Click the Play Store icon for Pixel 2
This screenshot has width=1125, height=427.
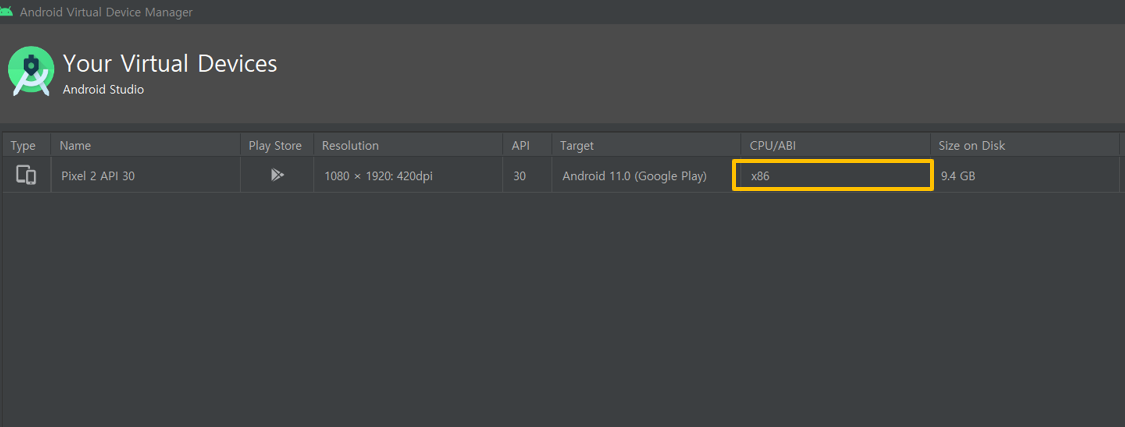pyautogui.click(x=277, y=174)
